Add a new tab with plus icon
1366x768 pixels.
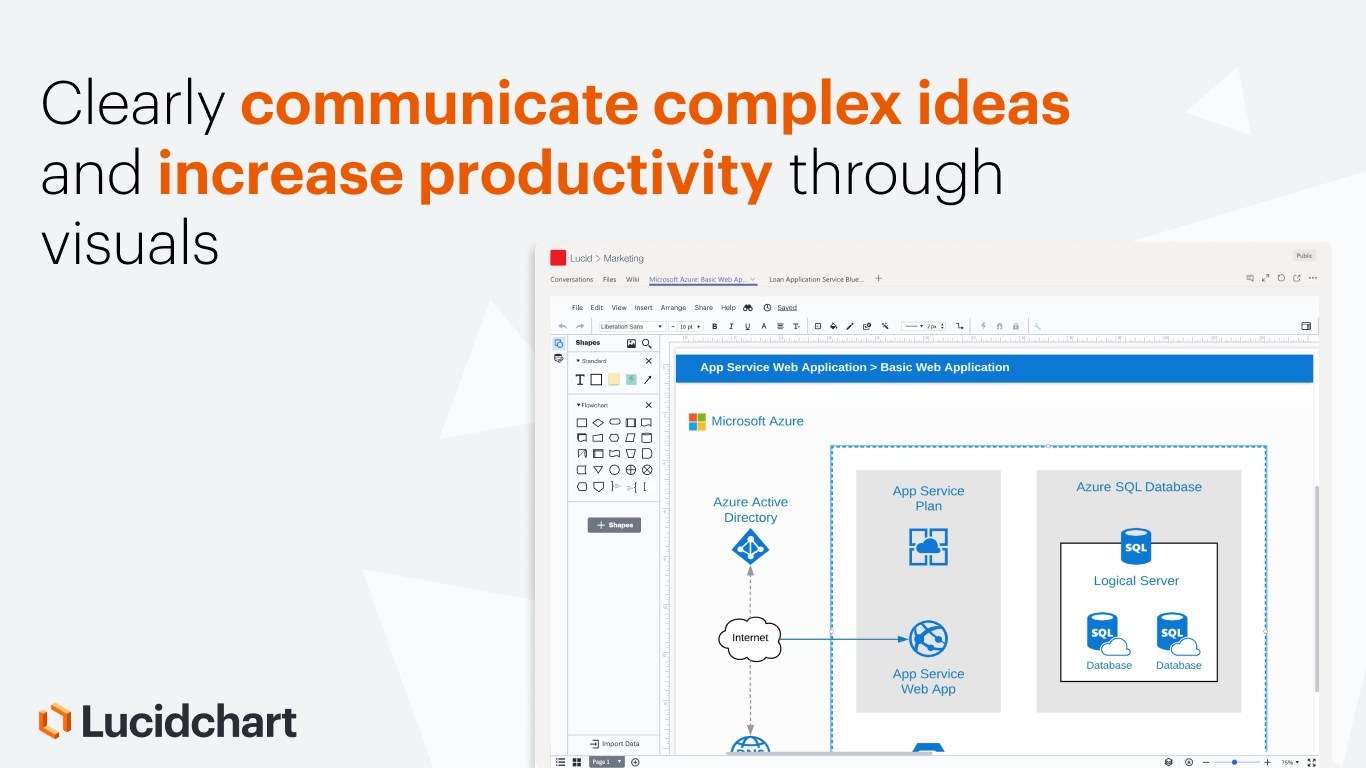pos(879,279)
